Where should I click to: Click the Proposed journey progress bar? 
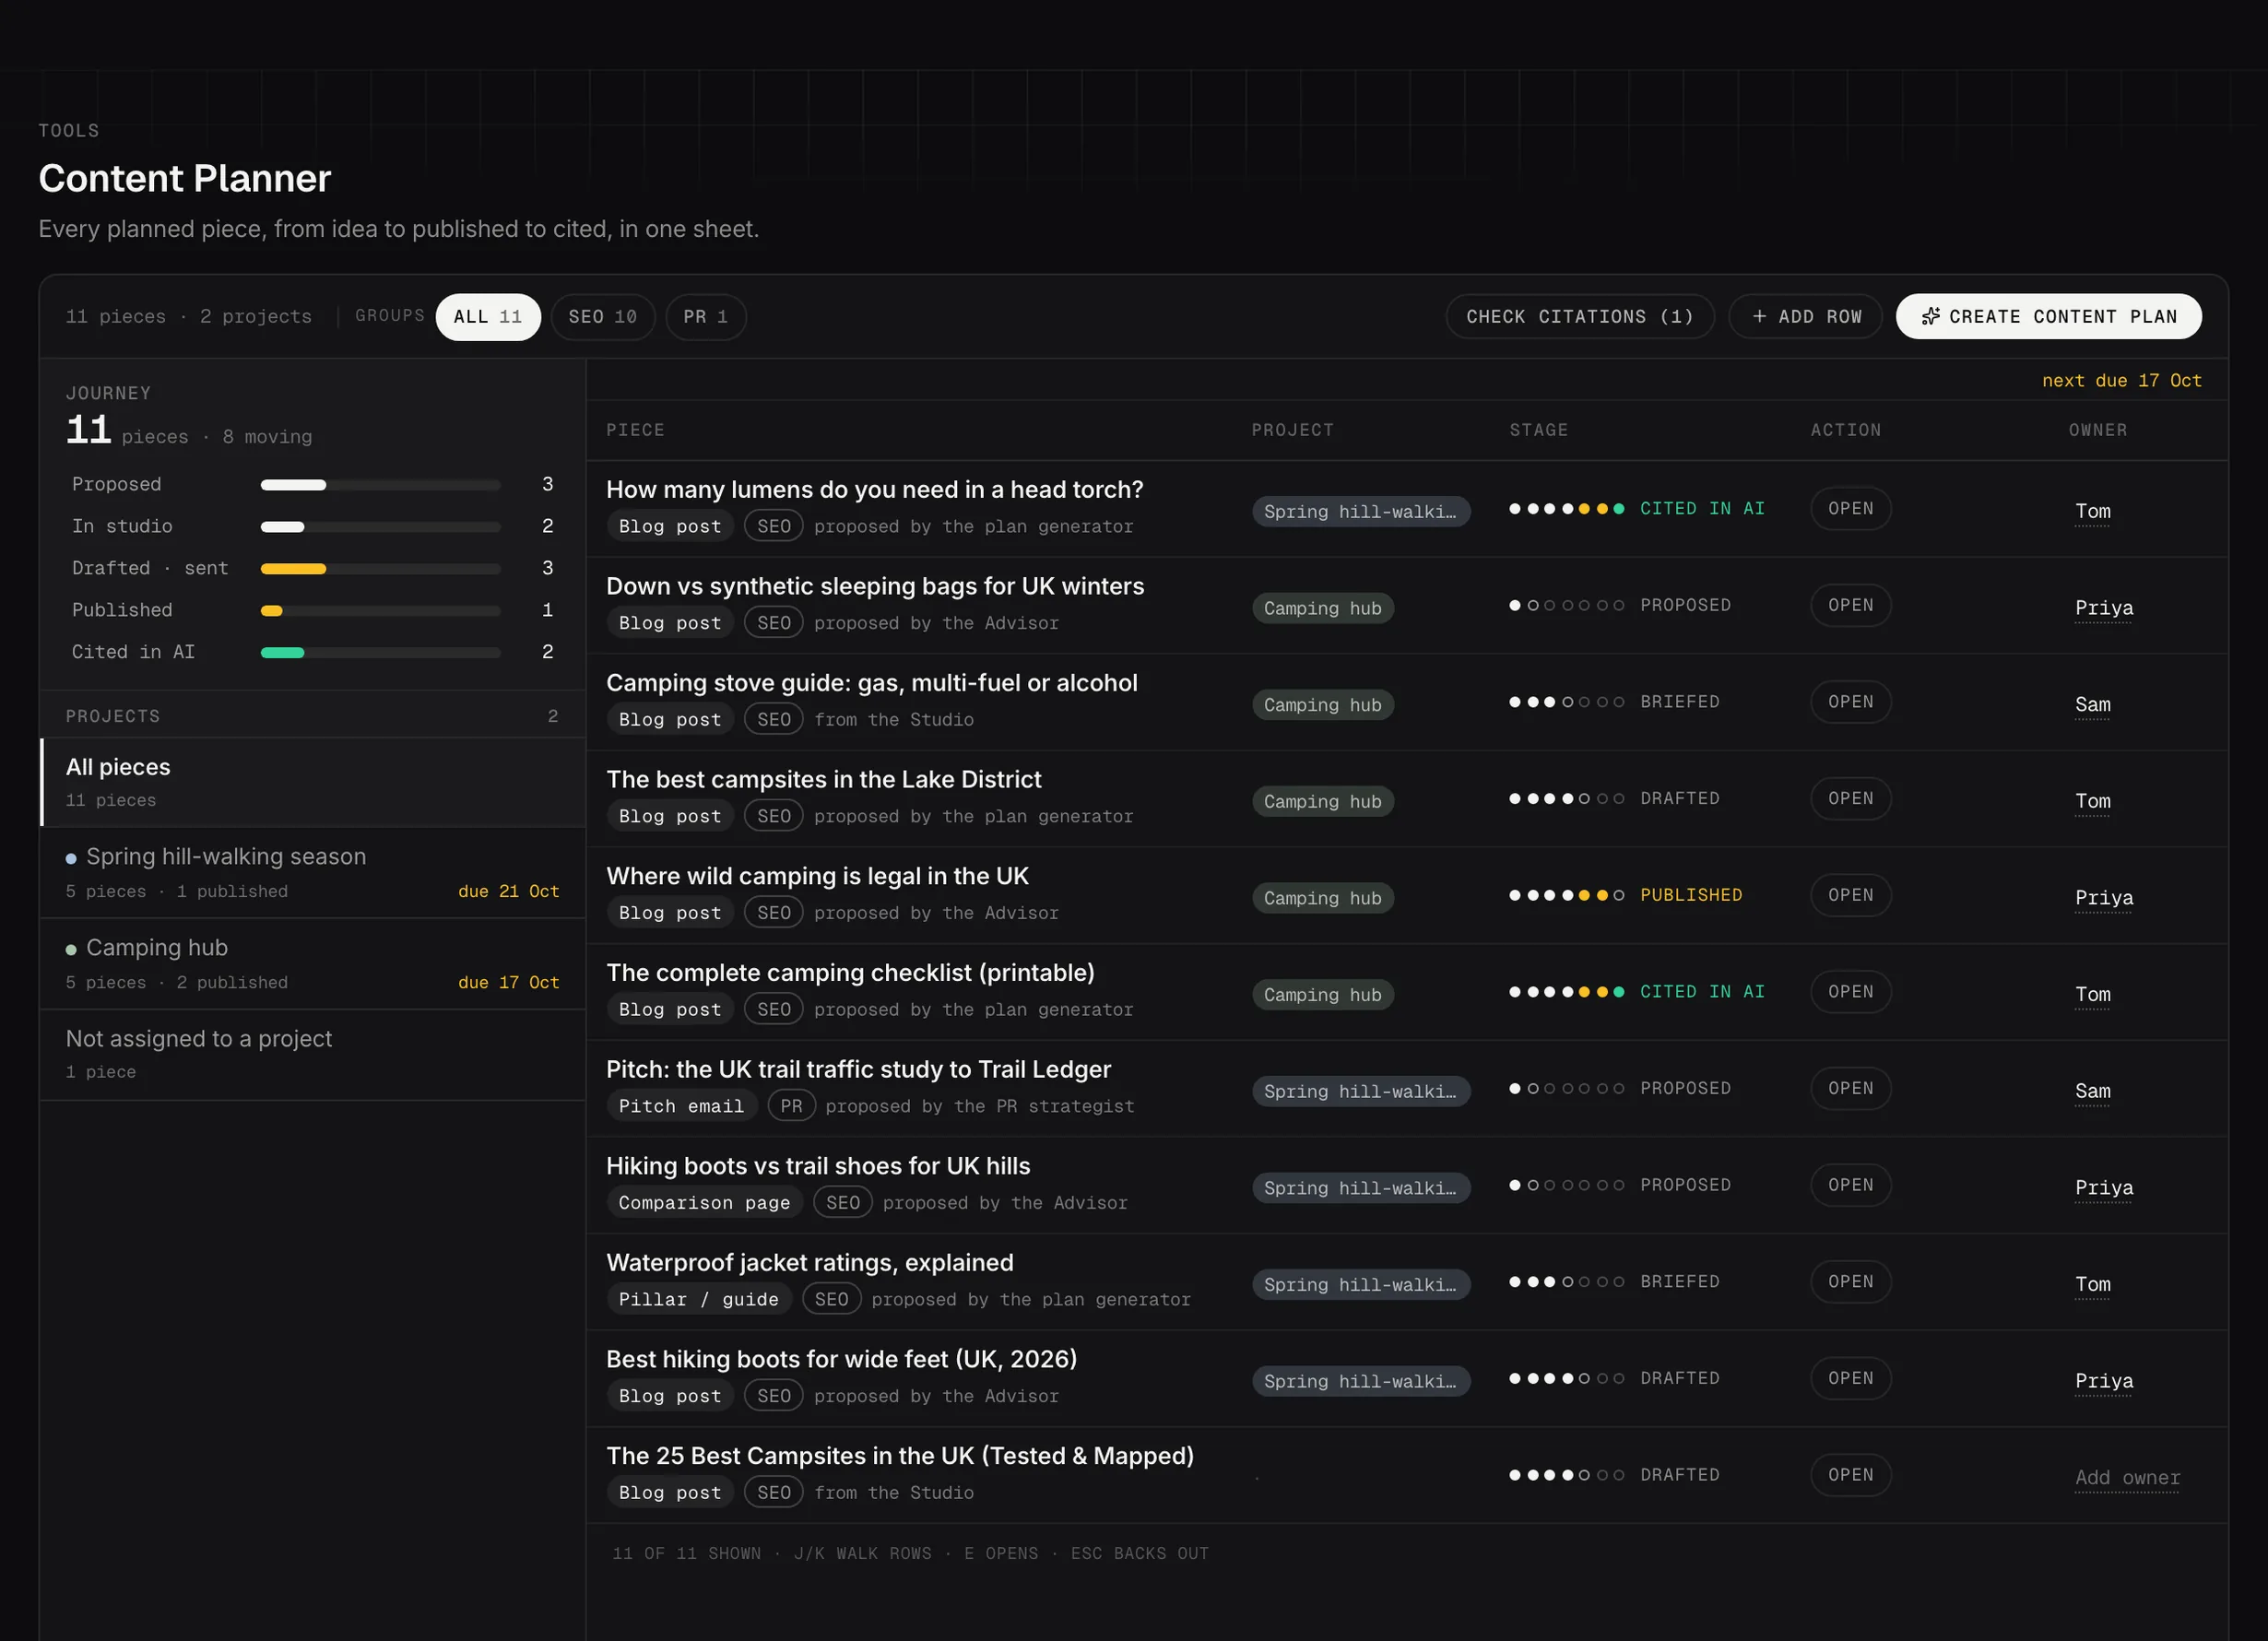point(380,485)
